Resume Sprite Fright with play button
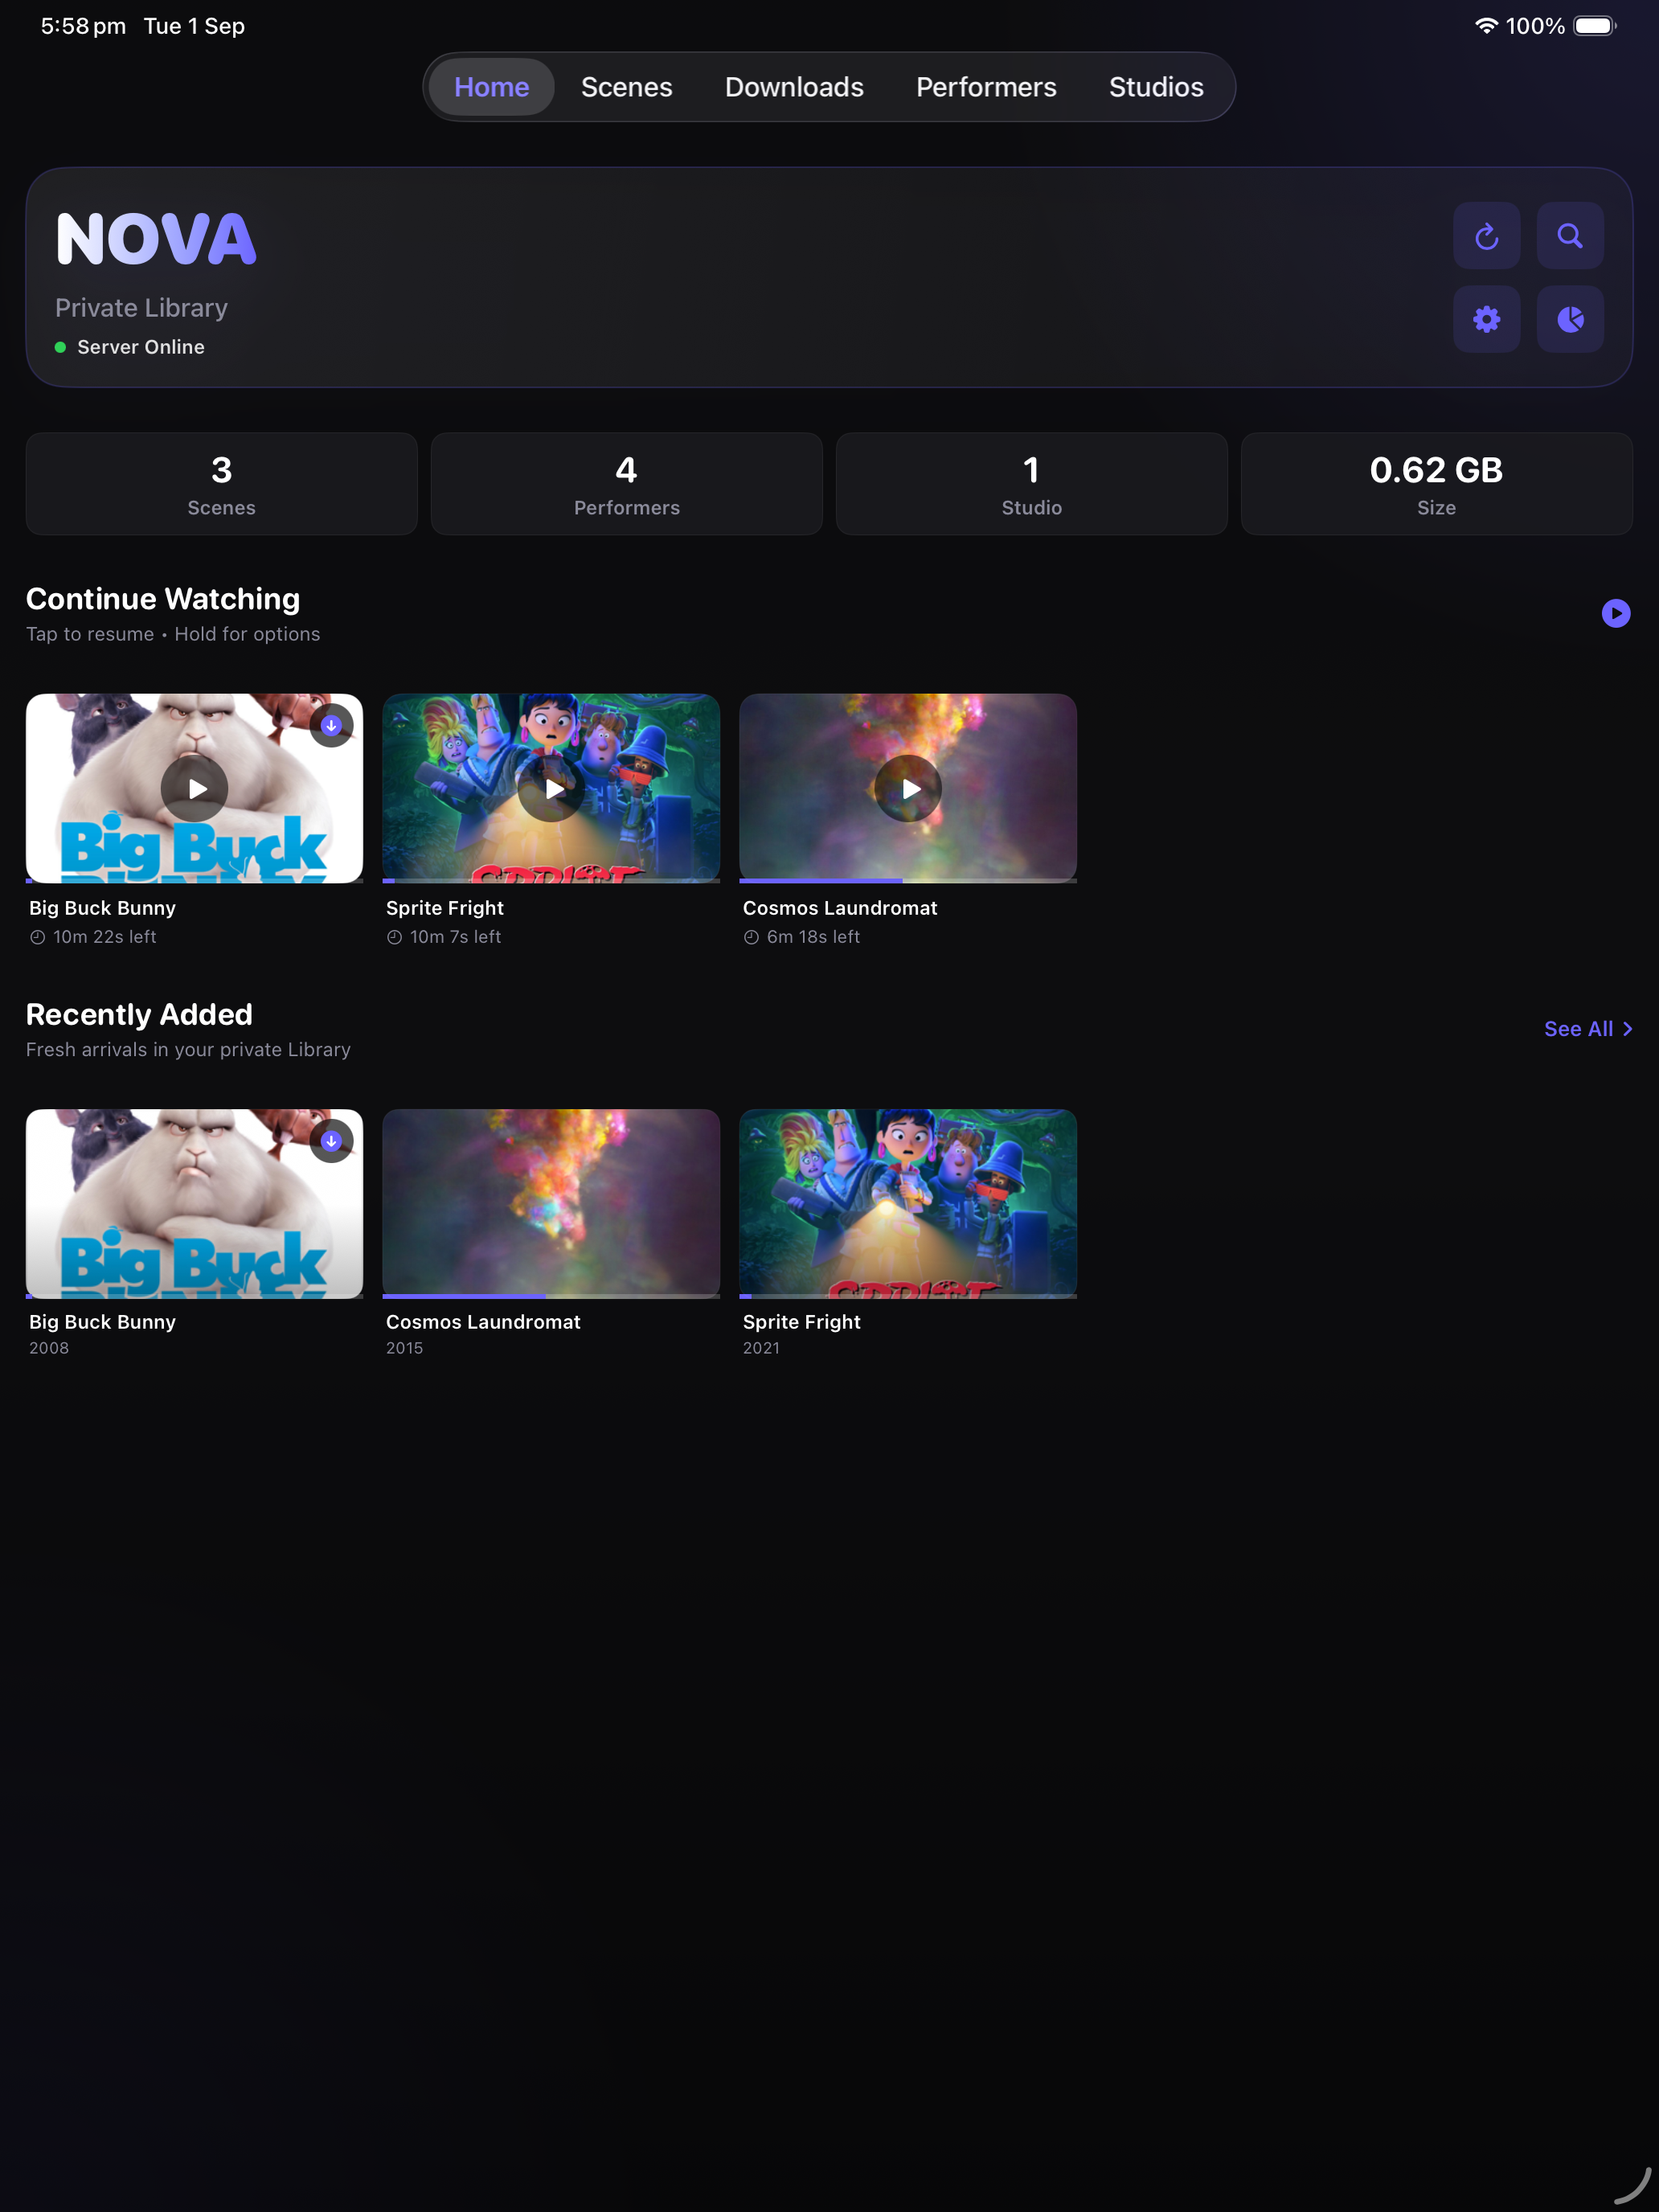This screenshot has width=1659, height=2212. (x=551, y=789)
